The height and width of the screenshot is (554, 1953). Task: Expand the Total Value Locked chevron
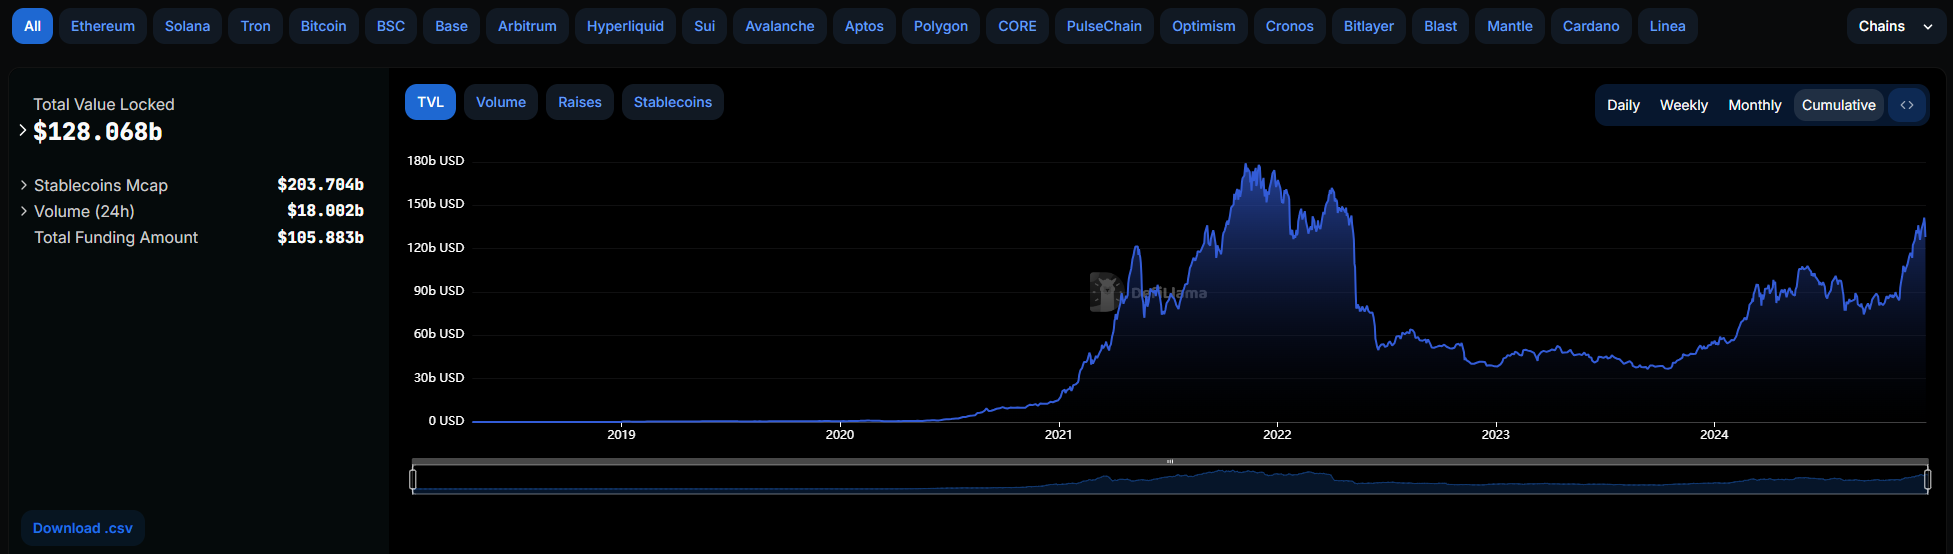(x=23, y=130)
